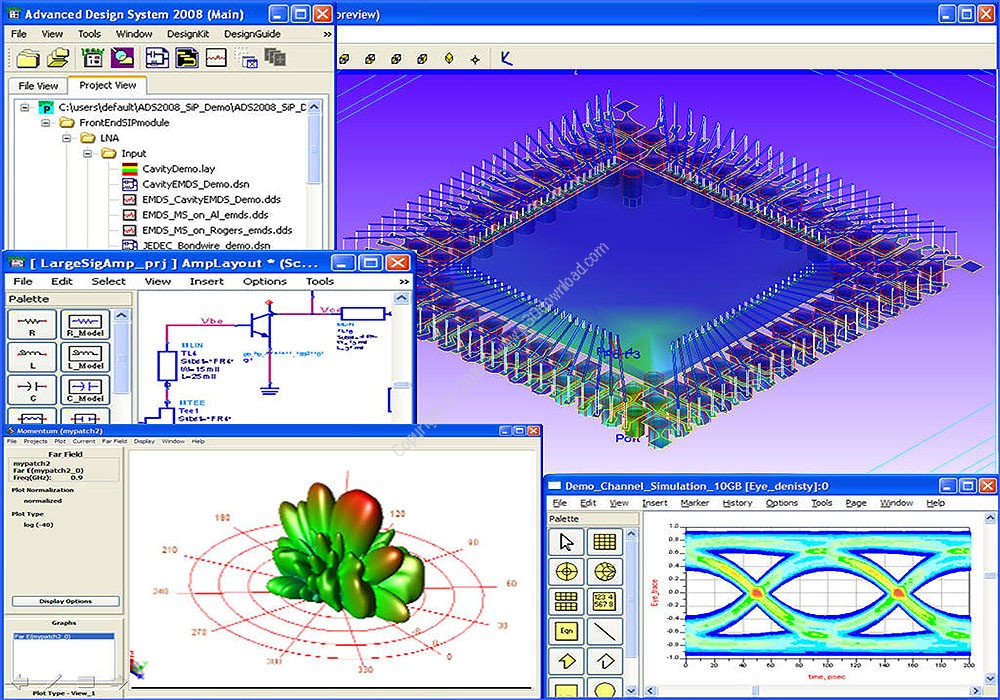Select EMDS_MS_on_Rogers_emds.dds in the project tree
This screenshot has height=700, width=1000.
(x=217, y=230)
